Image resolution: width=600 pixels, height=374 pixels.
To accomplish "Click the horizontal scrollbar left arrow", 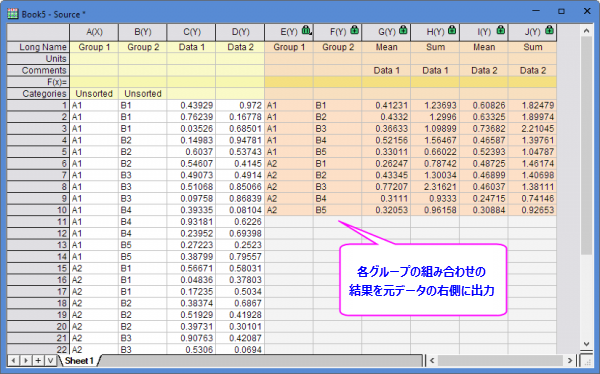I will pos(432,360).
